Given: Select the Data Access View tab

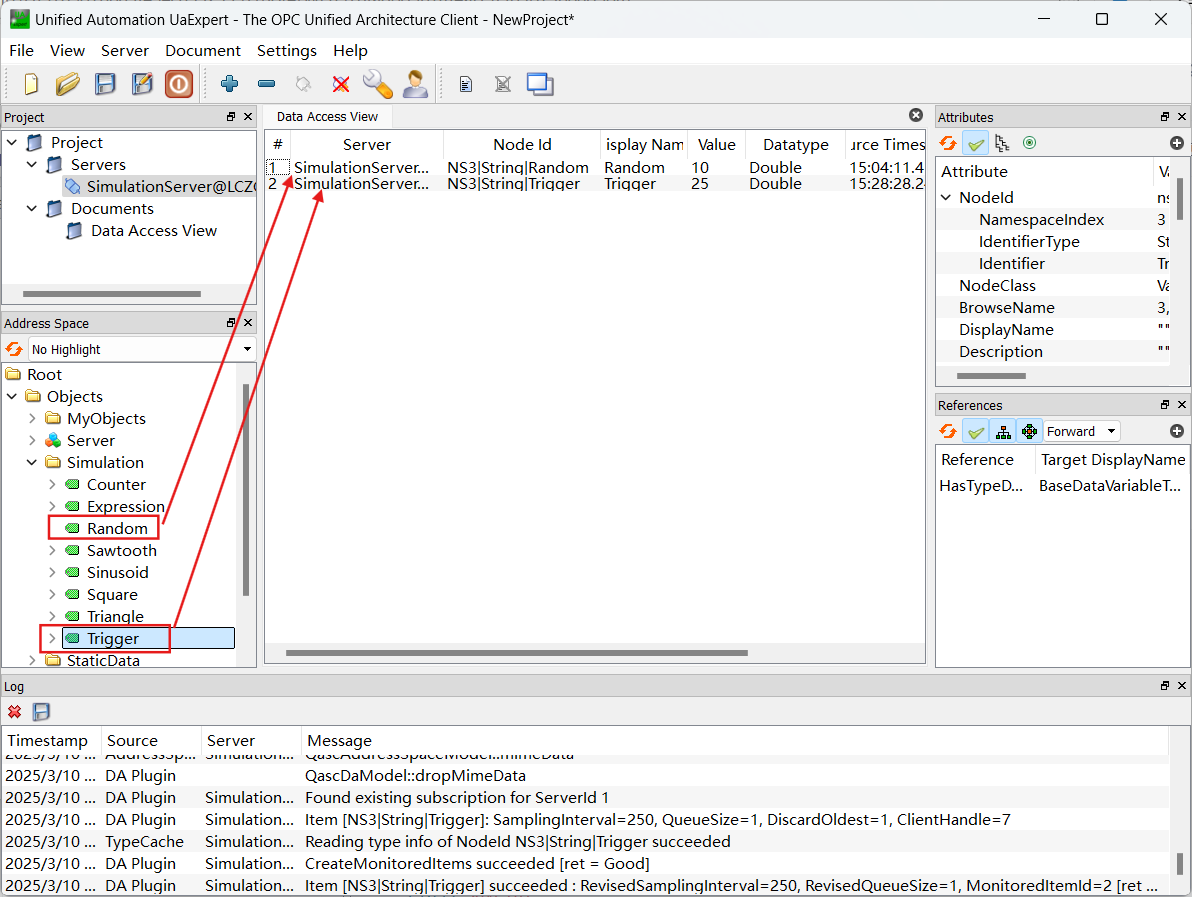Looking at the screenshot, I should (x=327, y=116).
